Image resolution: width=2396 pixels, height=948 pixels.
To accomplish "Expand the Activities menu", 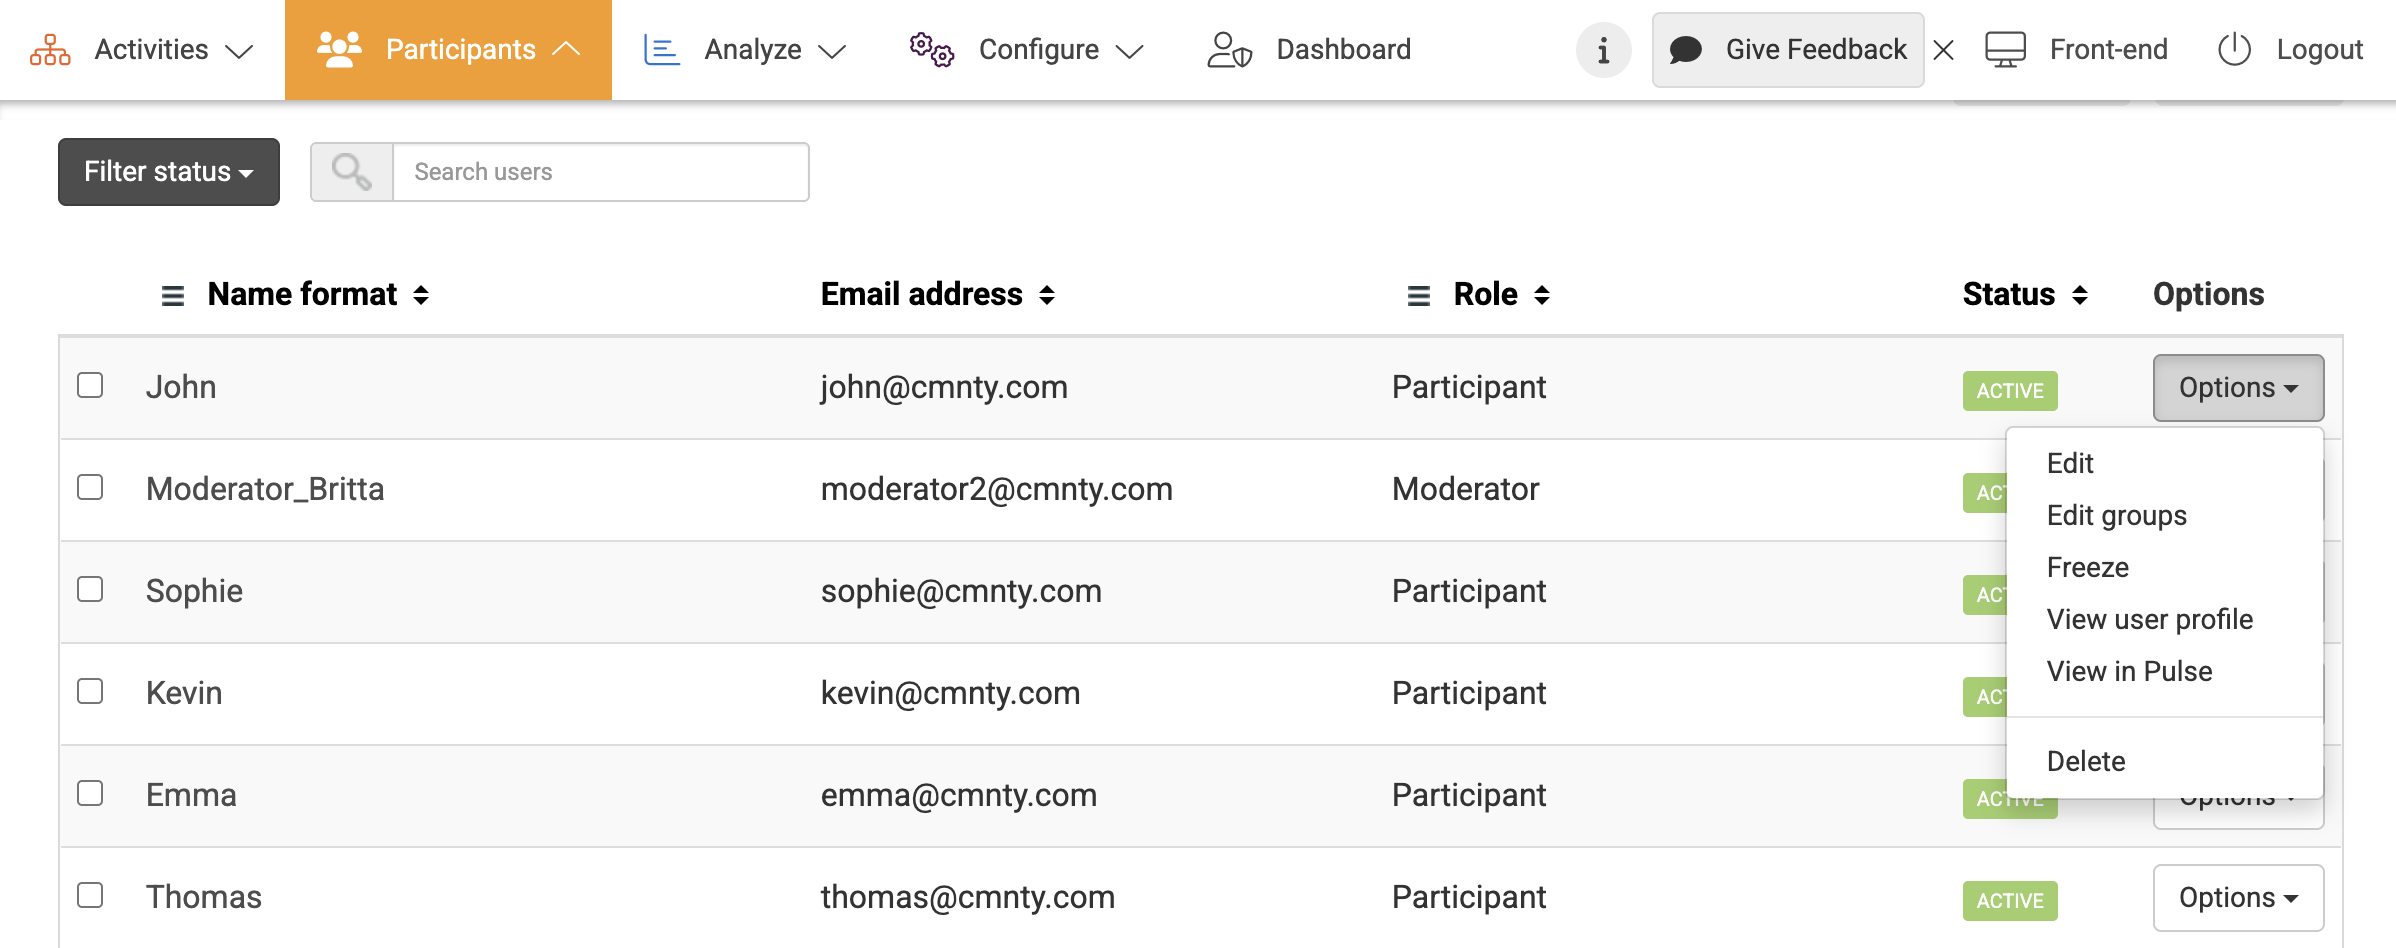I will (x=142, y=50).
